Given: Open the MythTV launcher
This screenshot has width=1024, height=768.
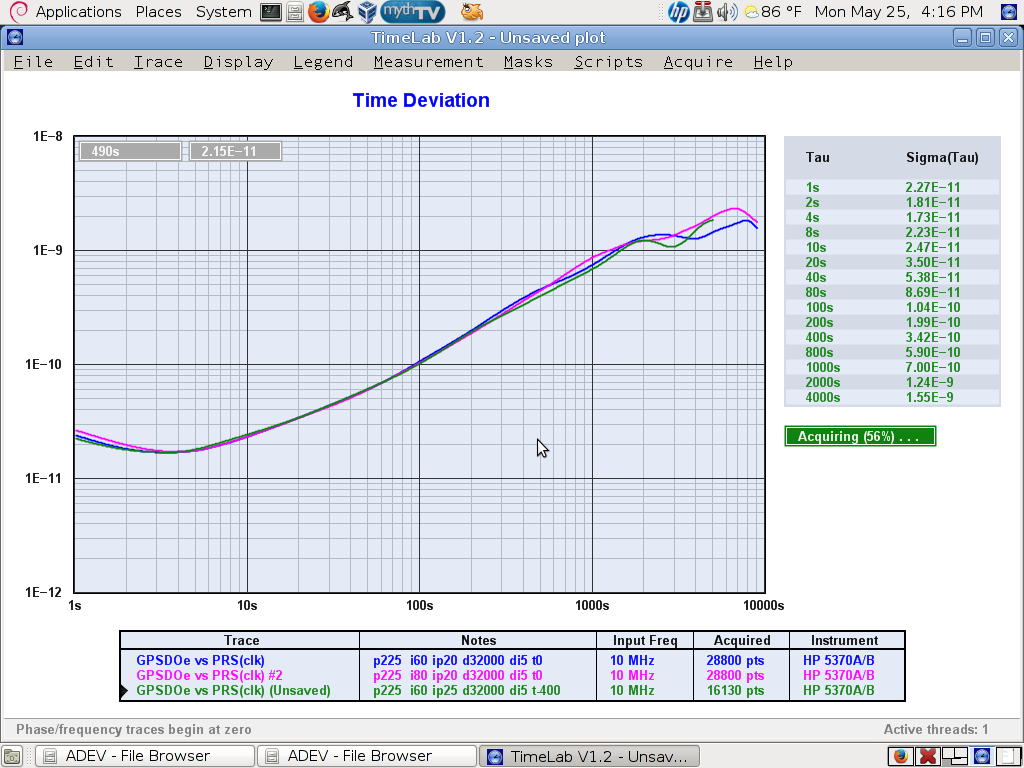Looking at the screenshot, I should click(412, 12).
